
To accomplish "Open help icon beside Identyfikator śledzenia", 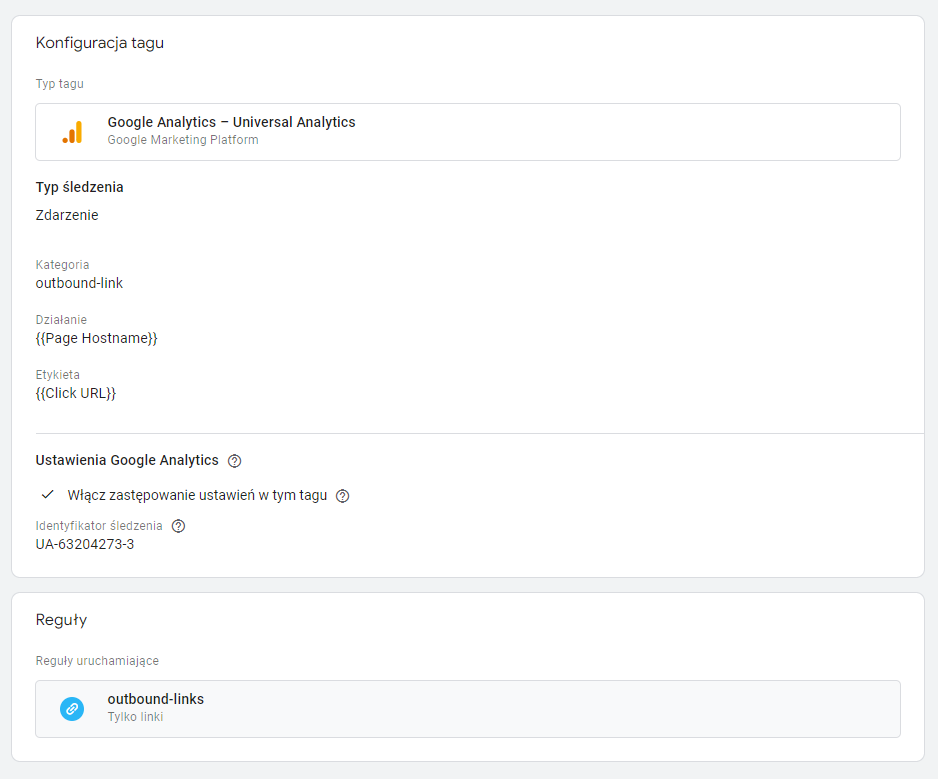I will click(x=178, y=526).
